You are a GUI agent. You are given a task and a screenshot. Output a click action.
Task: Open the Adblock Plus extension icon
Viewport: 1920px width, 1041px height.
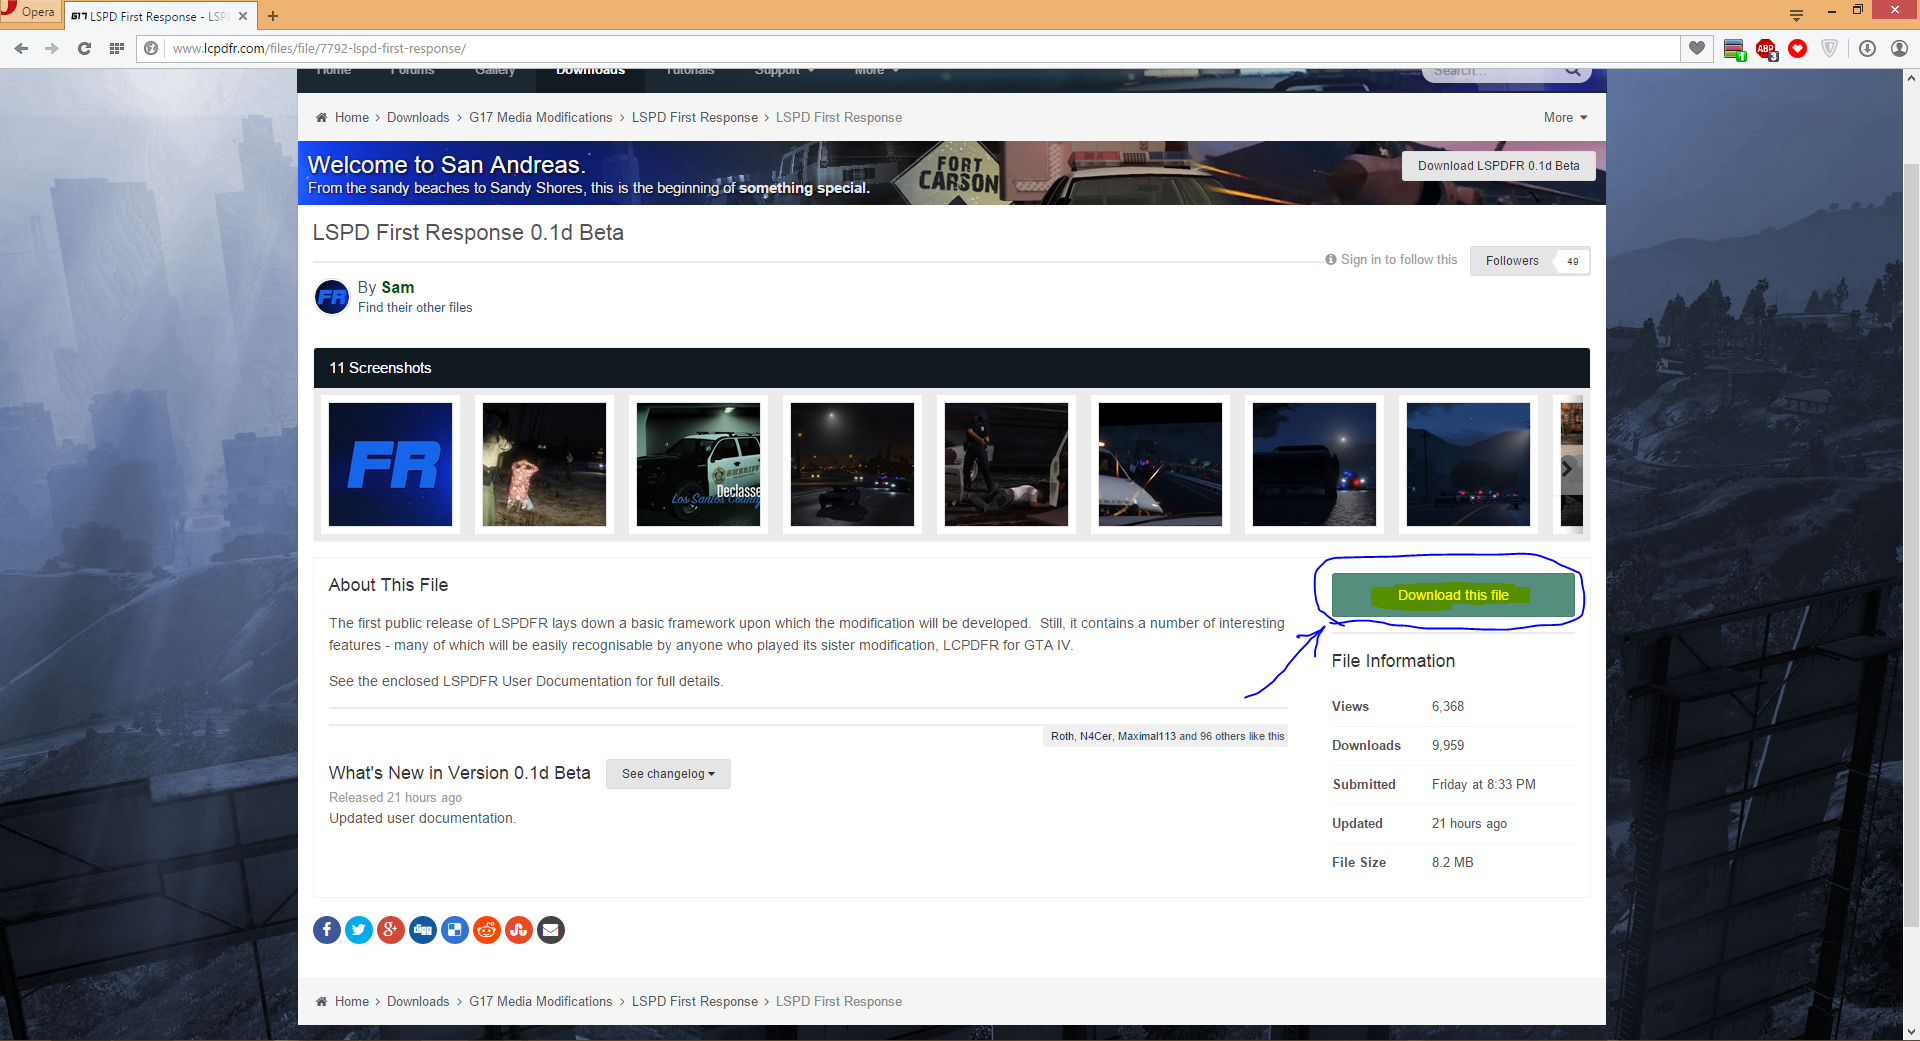(1767, 49)
